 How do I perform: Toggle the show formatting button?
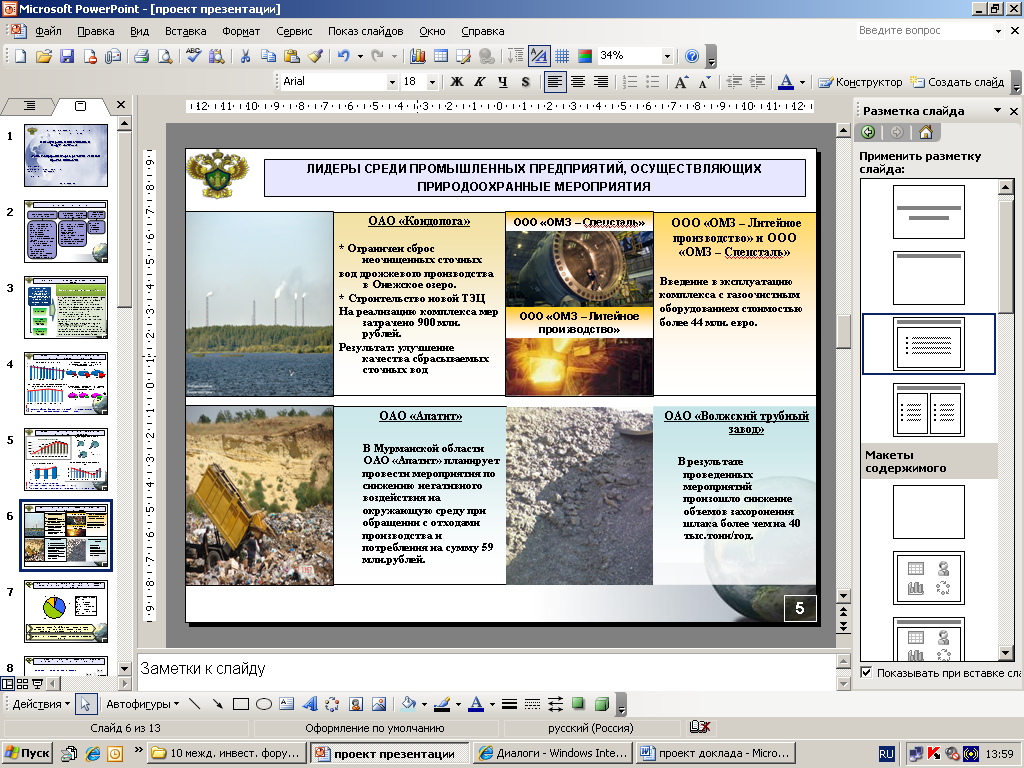pyautogui.click(x=539, y=56)
